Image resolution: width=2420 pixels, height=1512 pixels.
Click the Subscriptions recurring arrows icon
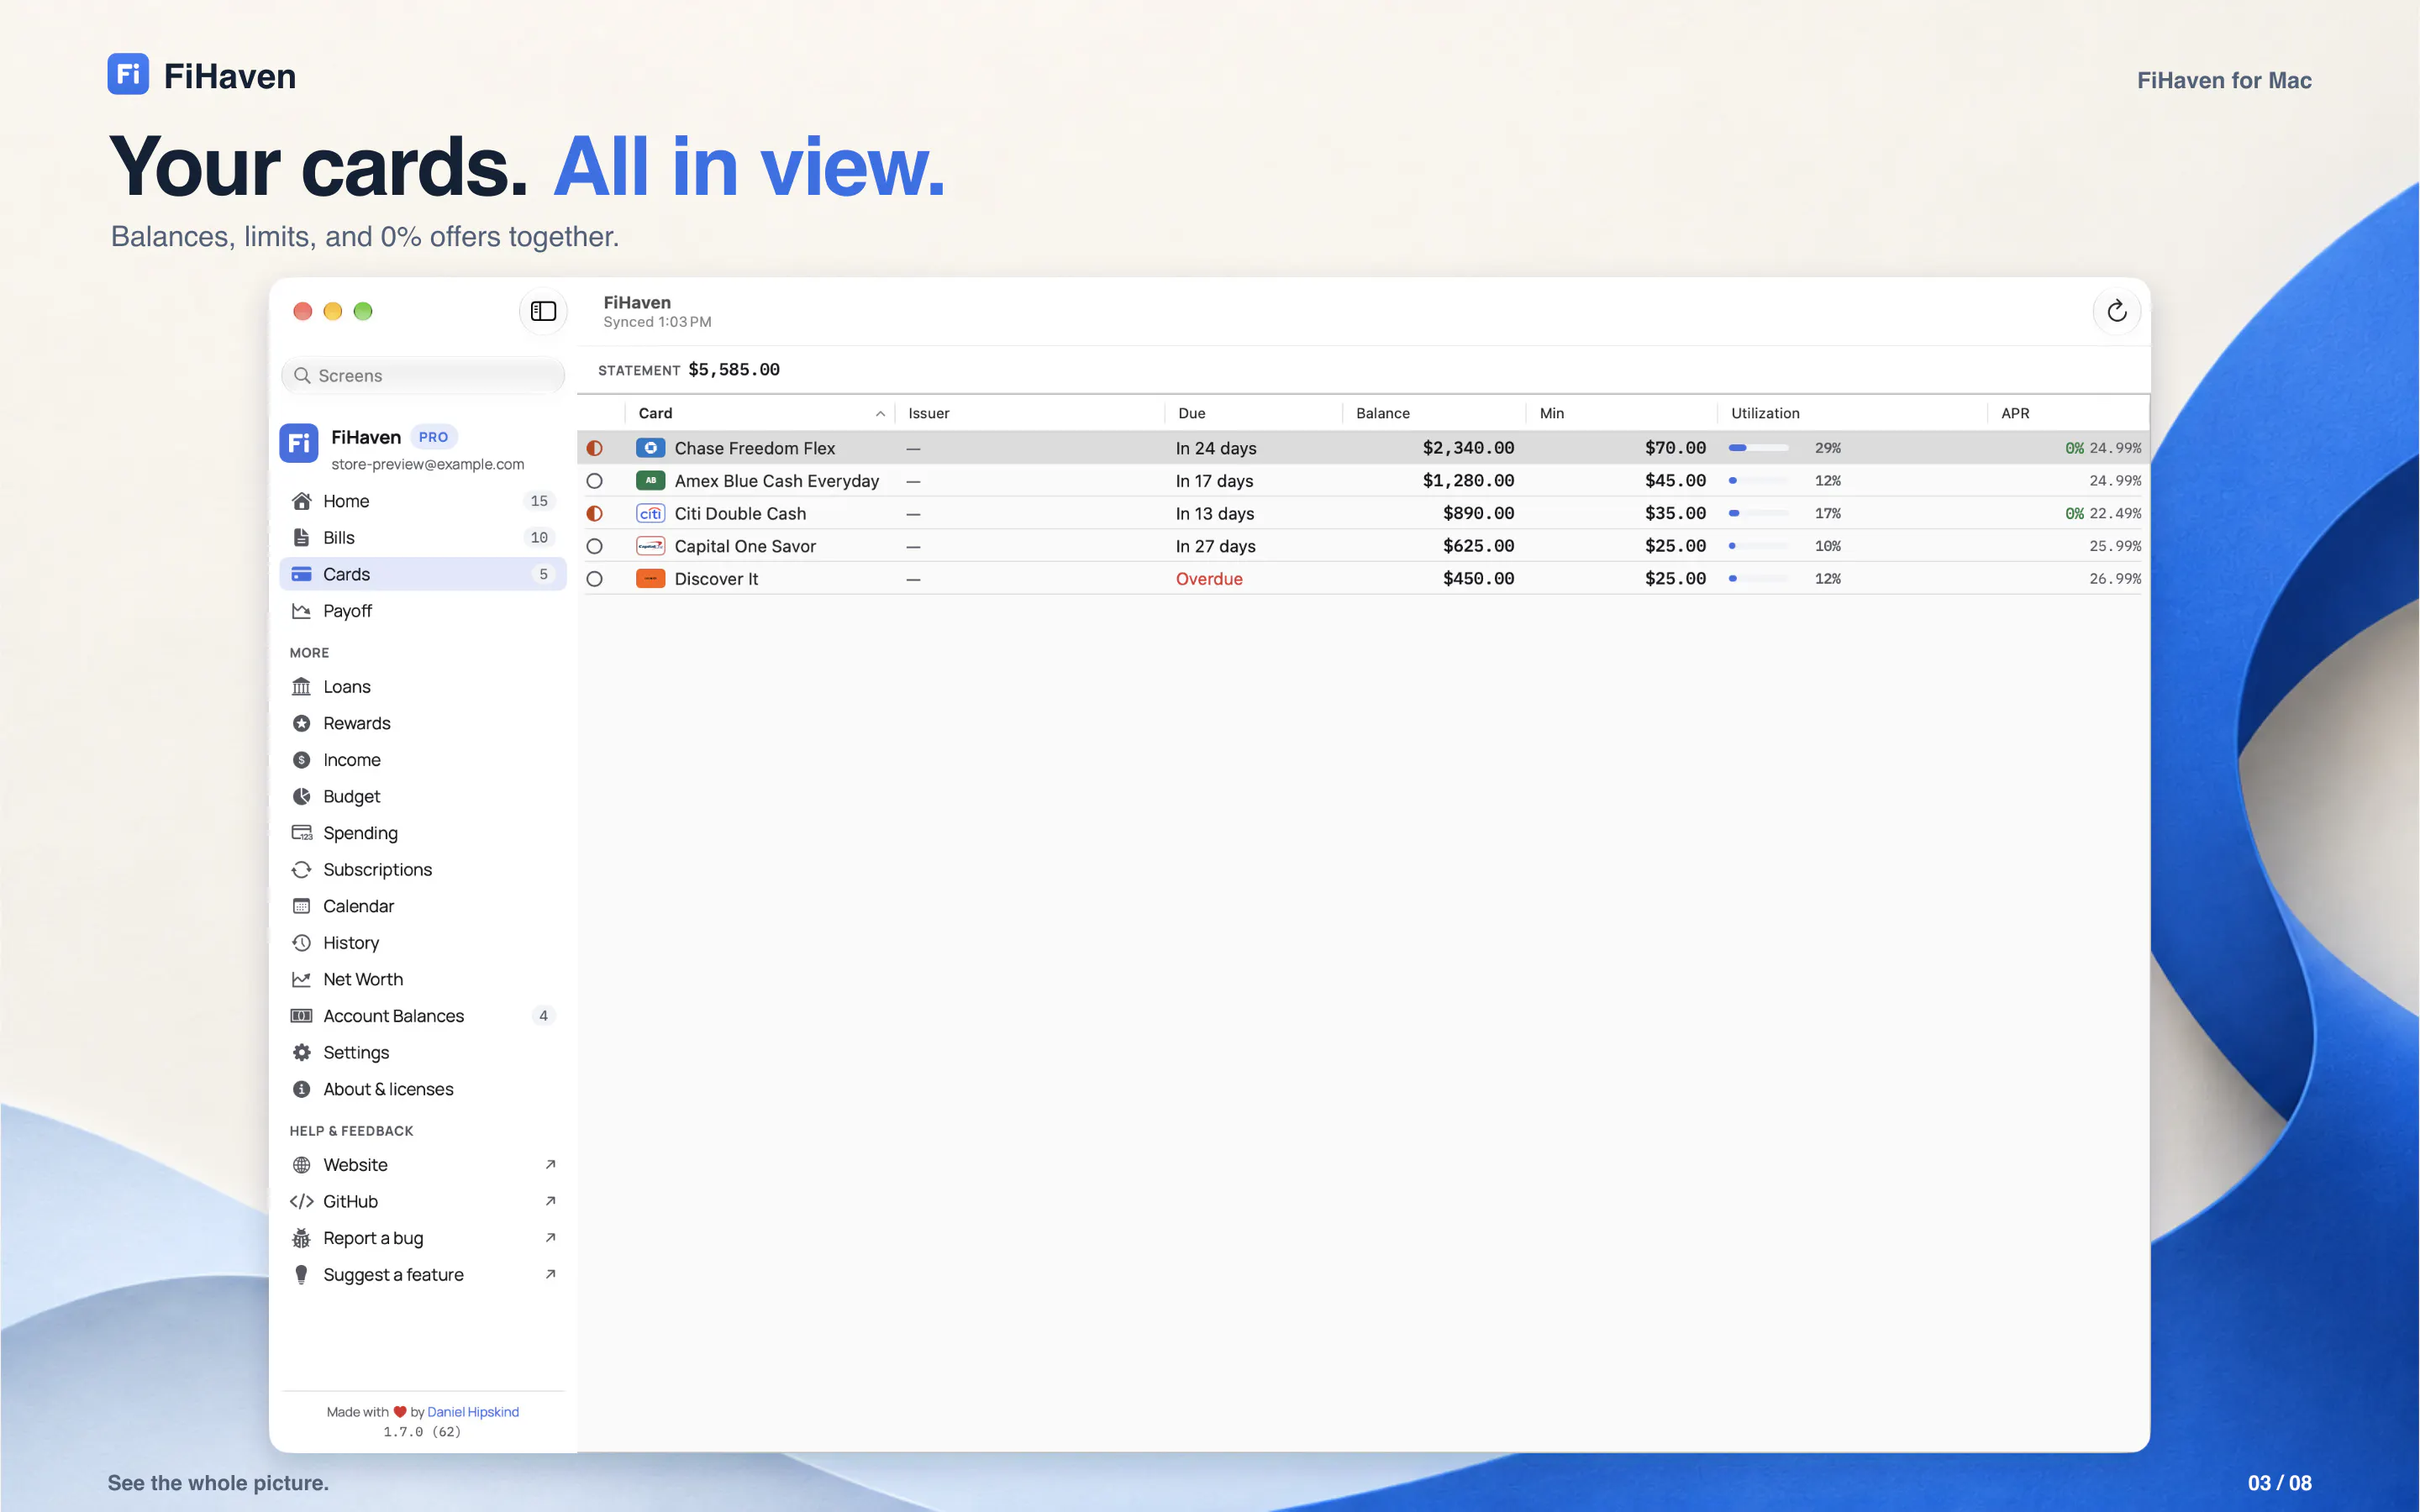pyautogui.click(x=301, y=870)
